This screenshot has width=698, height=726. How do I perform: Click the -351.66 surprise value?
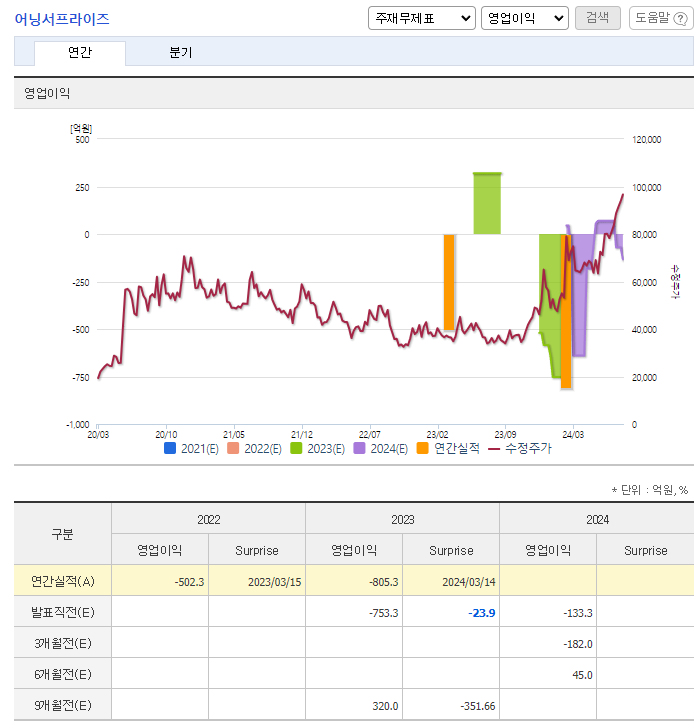pyautogui.click(x=478, y=706)
